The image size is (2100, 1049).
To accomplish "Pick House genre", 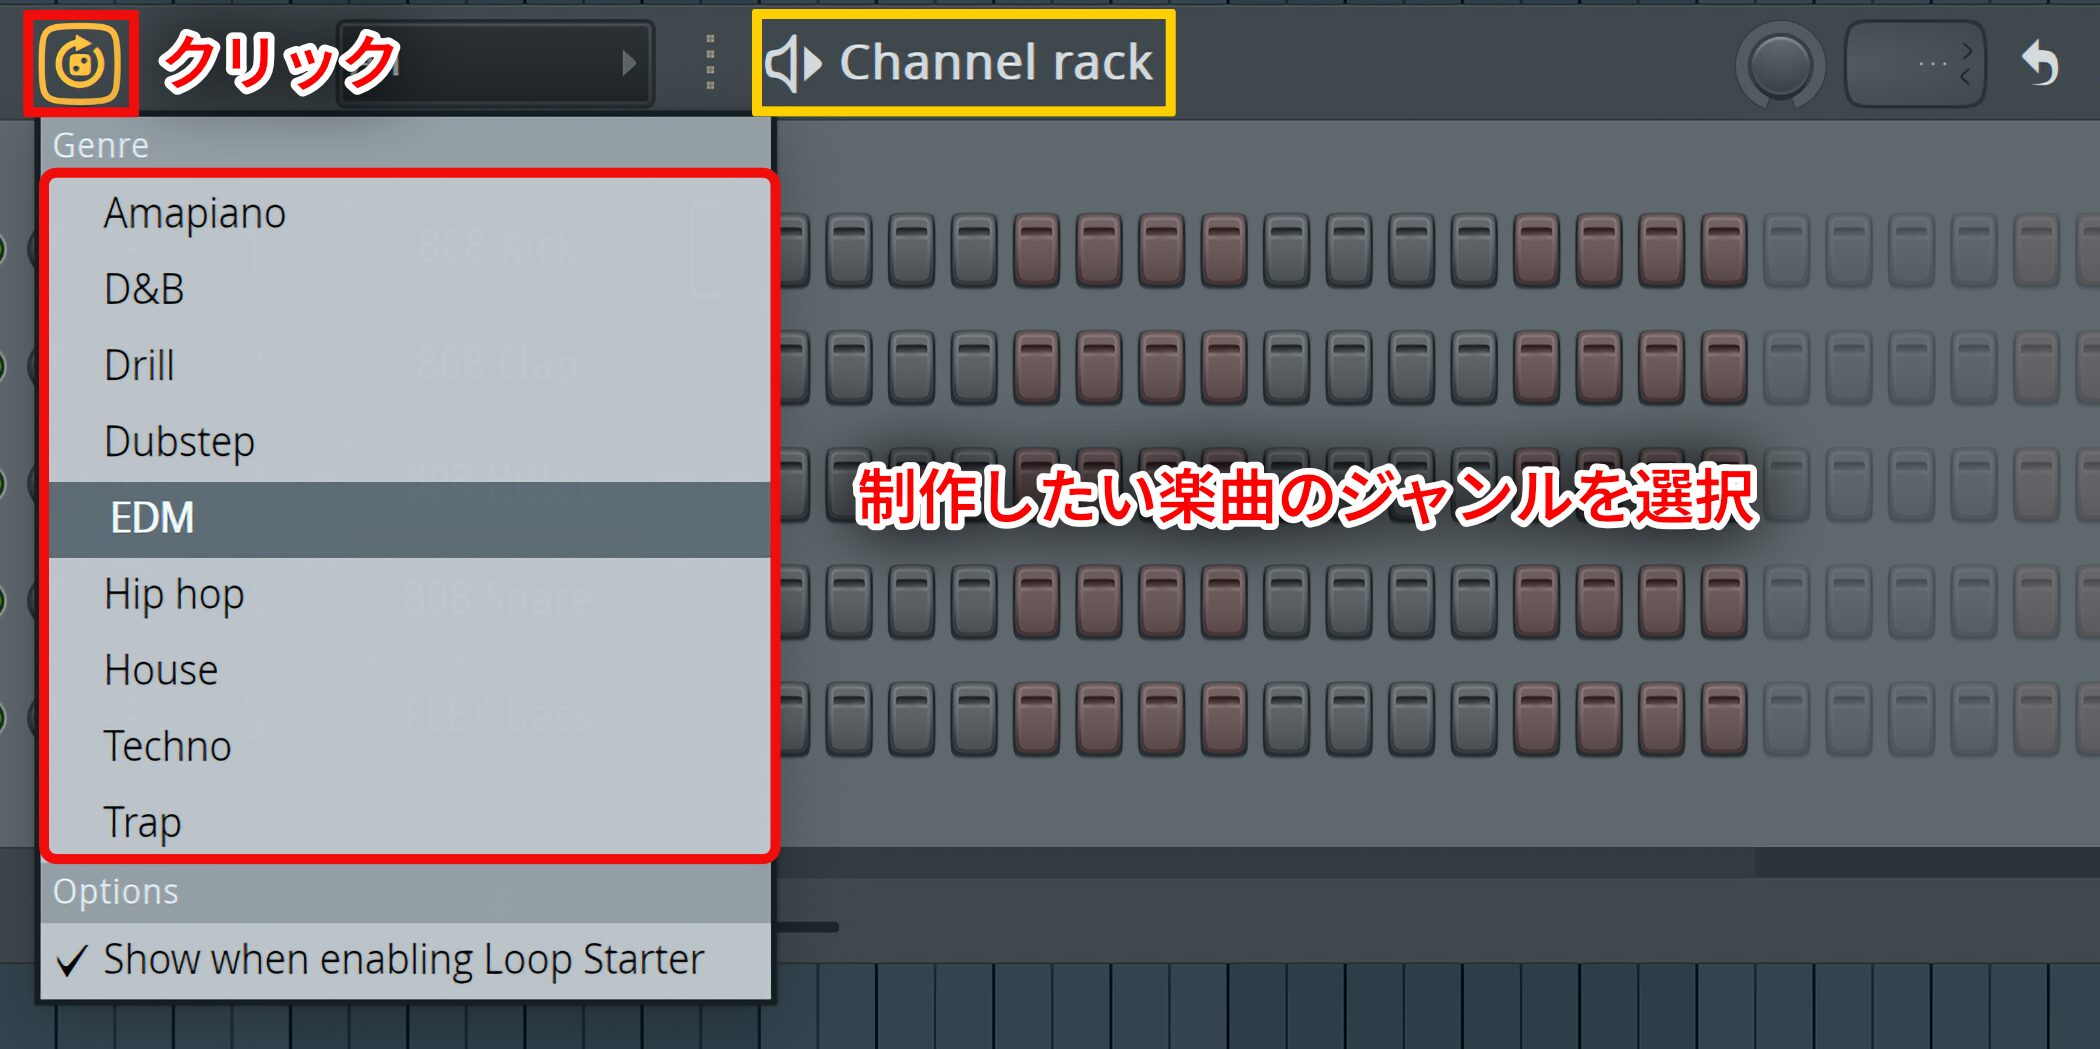I will pyautogui.click(x=410, y=671).
